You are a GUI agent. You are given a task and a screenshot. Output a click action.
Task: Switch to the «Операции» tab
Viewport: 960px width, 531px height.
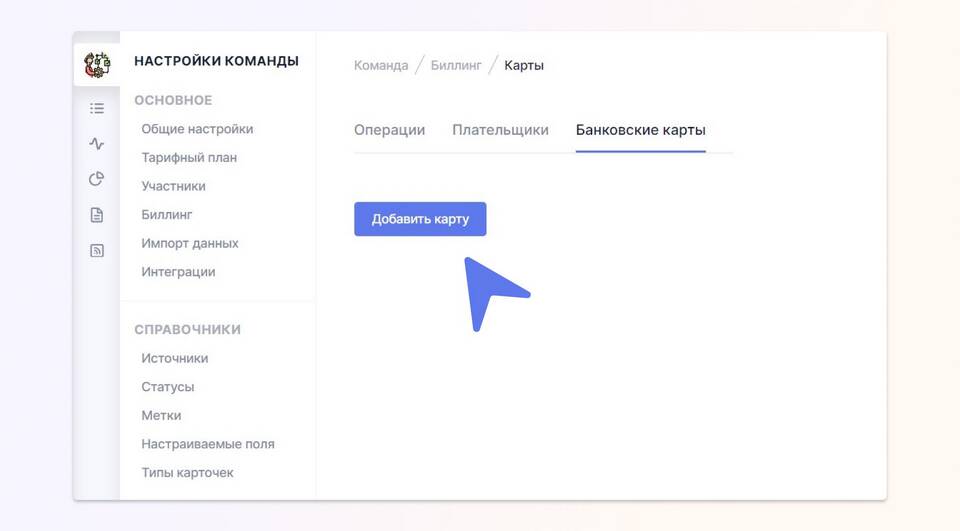tap(389, 130)
